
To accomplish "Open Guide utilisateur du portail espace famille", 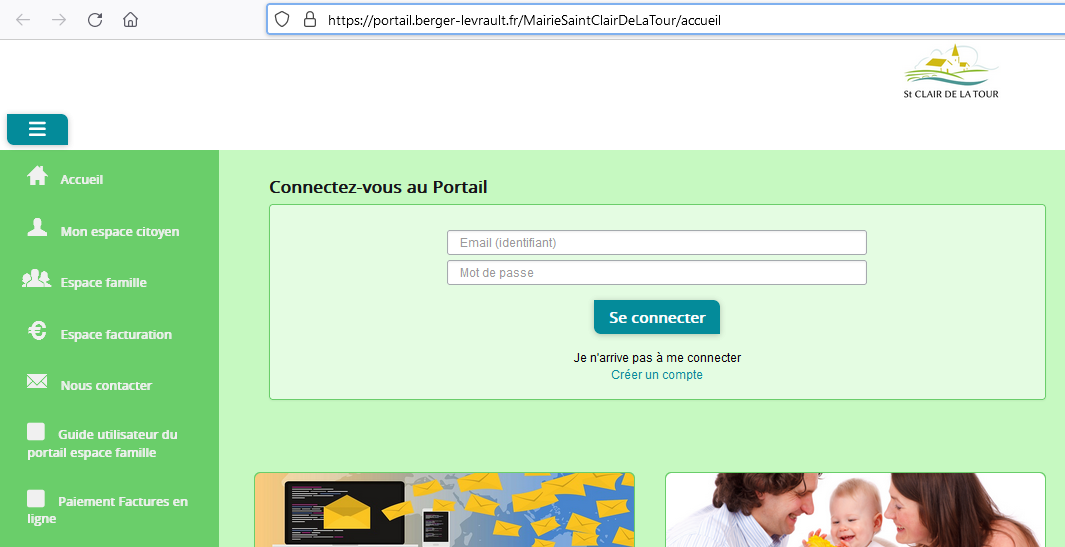I will click(x=103, y=443).
